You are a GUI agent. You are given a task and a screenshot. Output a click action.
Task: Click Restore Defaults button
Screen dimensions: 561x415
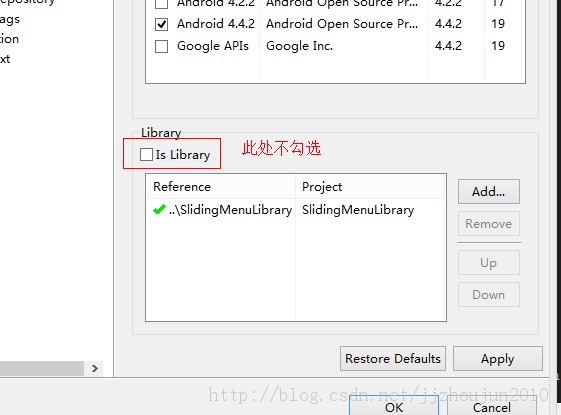click(x=393, y=358)
